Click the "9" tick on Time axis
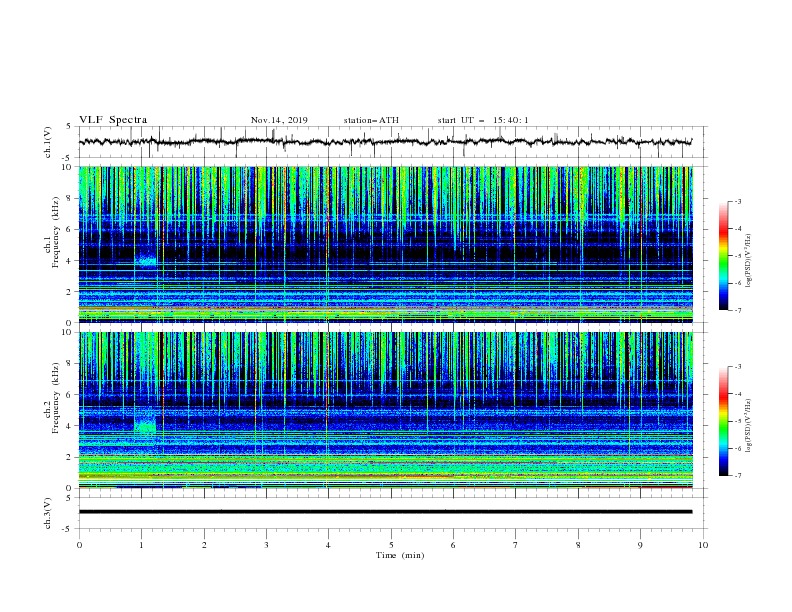Screen dimensions: 792x612 pyautogui.click(x=640, y=545)
